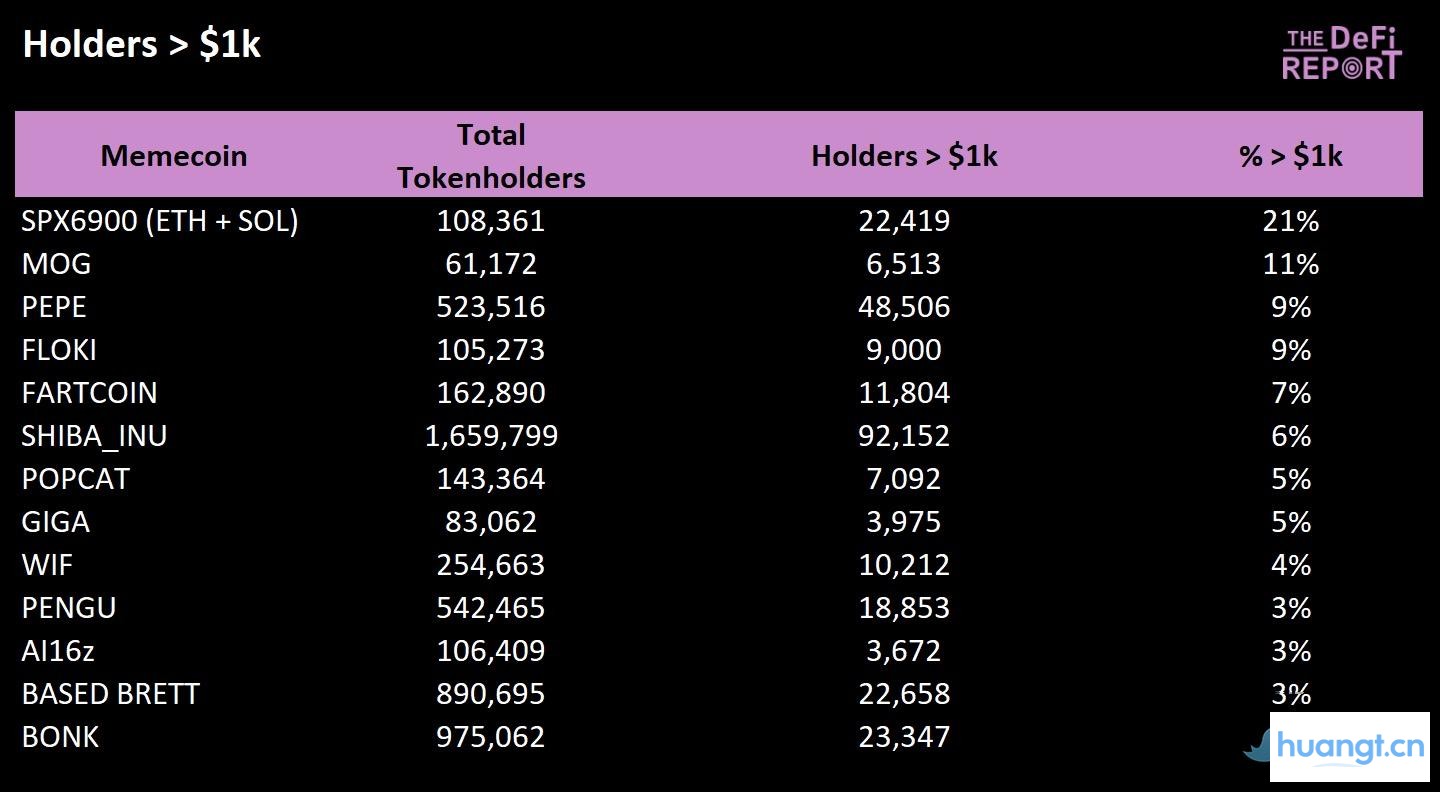
Task: Click the MOG memecoin name
Action: point(56,264)
